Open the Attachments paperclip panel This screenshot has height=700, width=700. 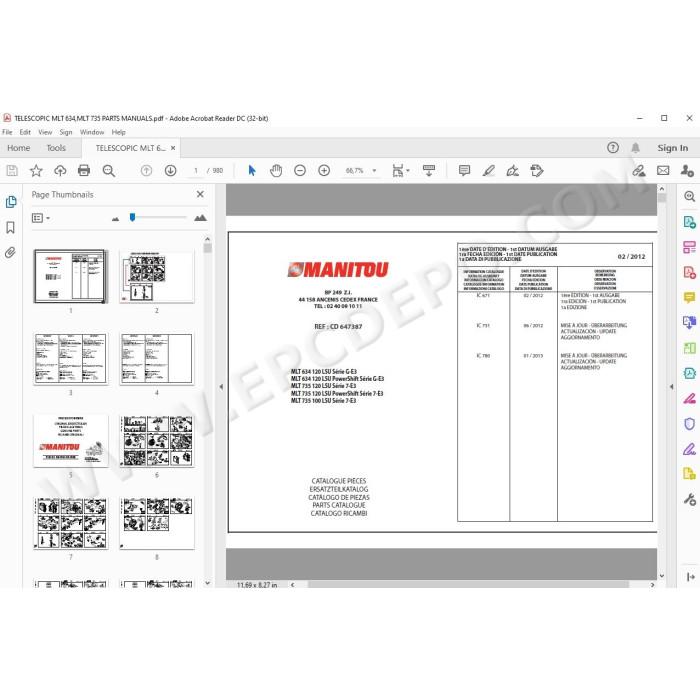coord(10,253)
